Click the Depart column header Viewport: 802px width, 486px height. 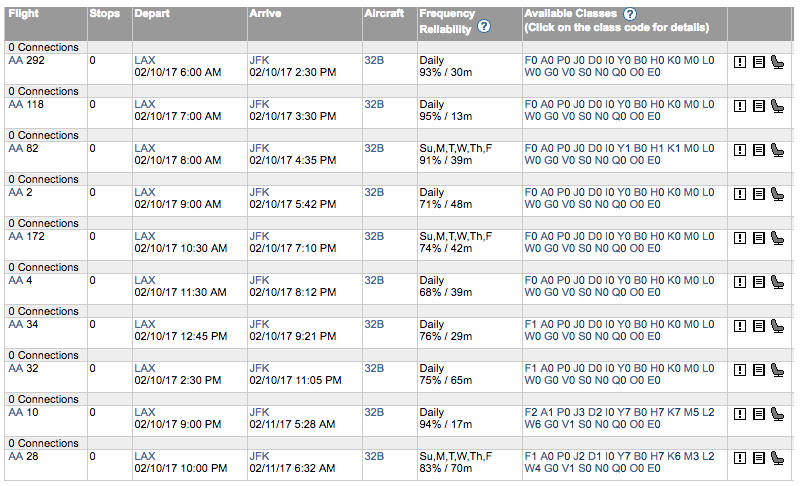pos(152,14)
